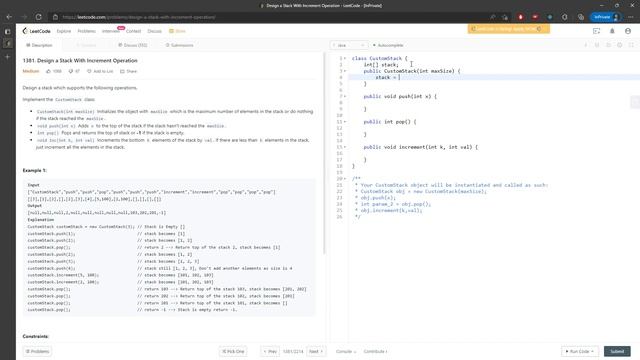Open the Problems nav item
640x360 pixels.
pos(87,31)
